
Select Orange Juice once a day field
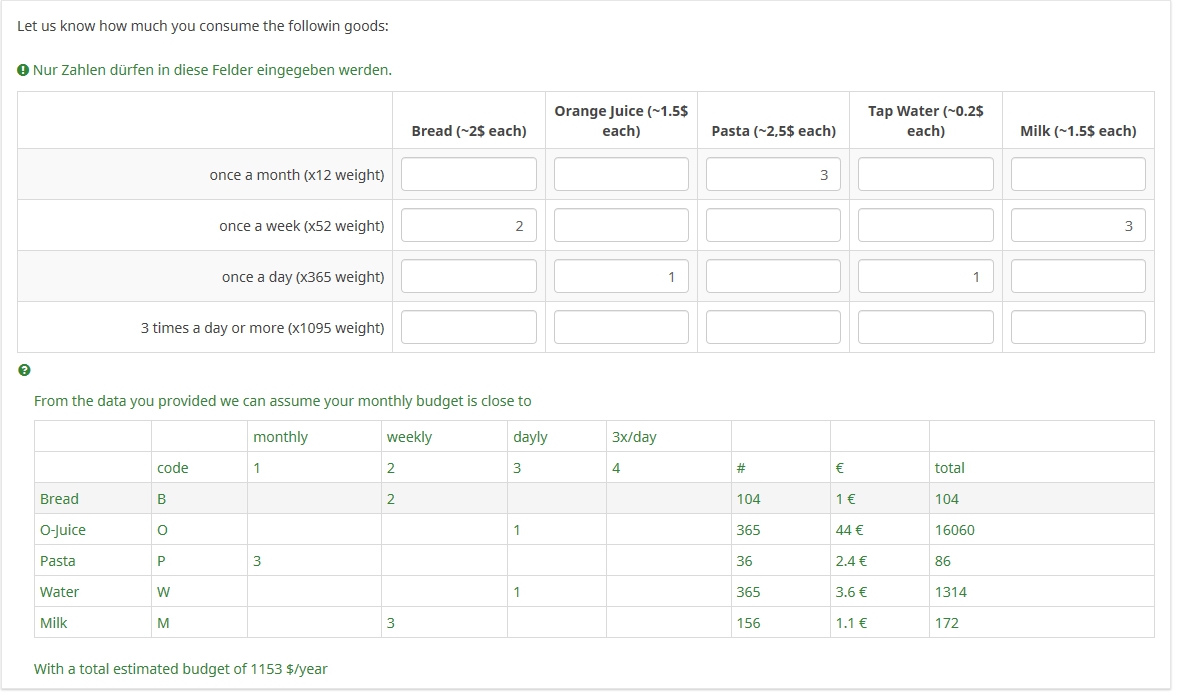621,277
